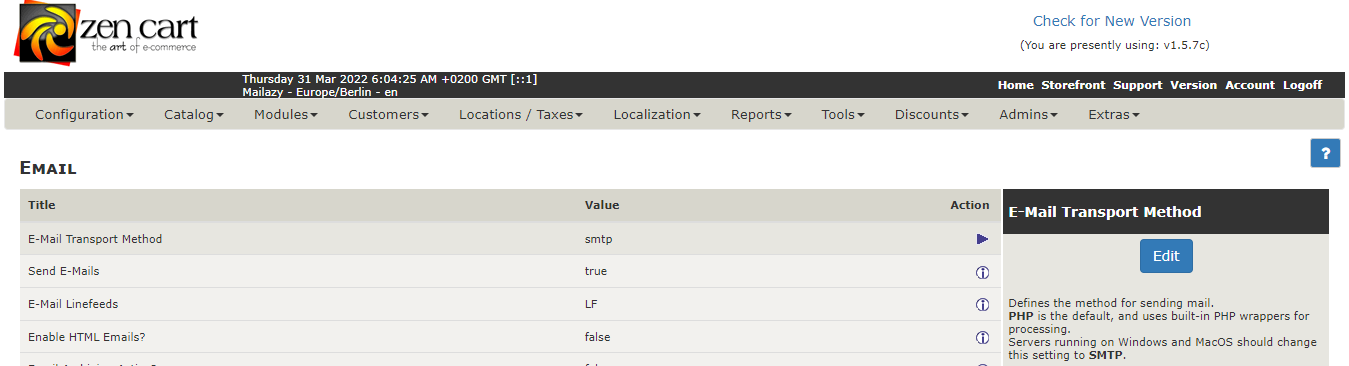The width and height of the screenshot is (1349, 366).
Task: Click the false value for Enable HTML Emails?
Action: point(598,338)
